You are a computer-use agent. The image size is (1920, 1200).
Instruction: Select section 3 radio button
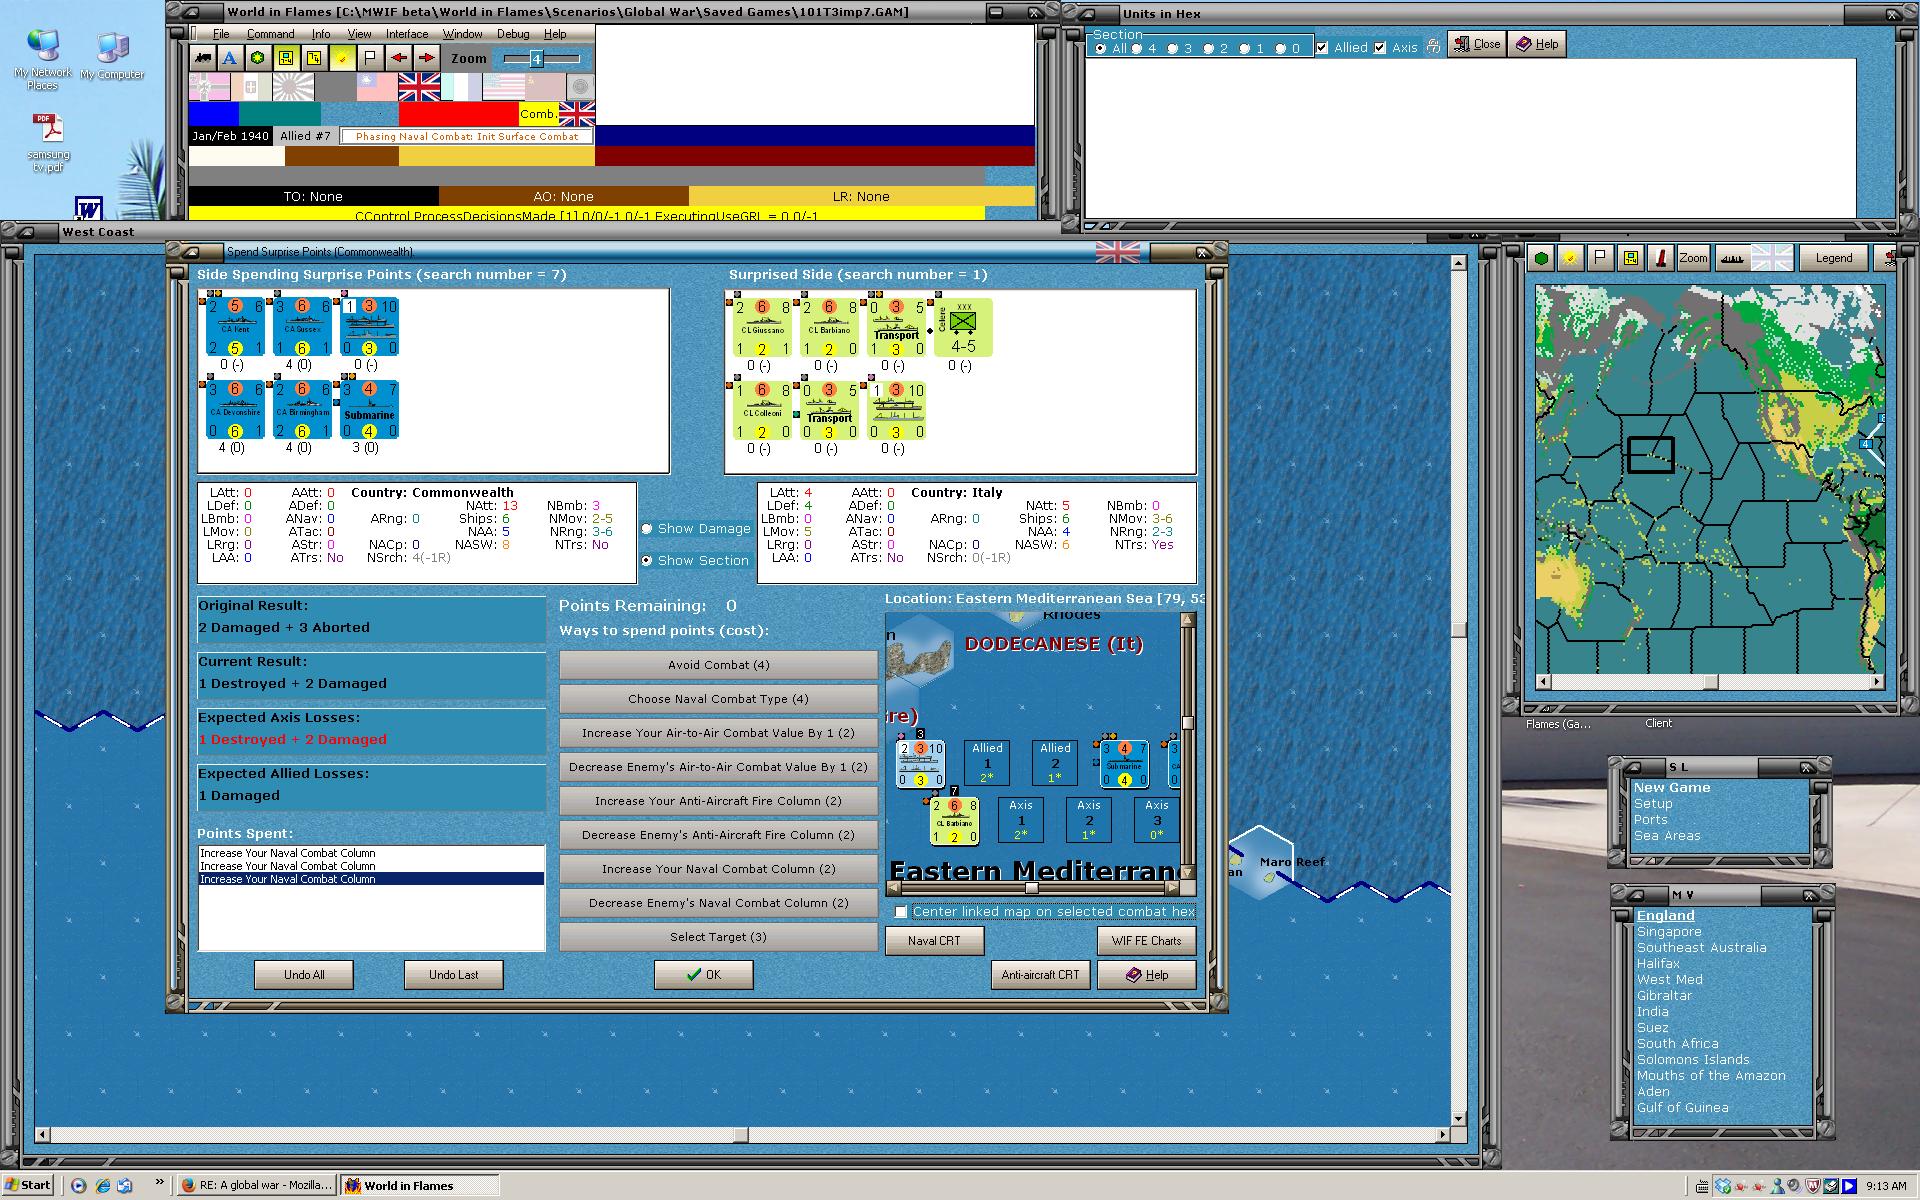click(x=1173, y=48)
